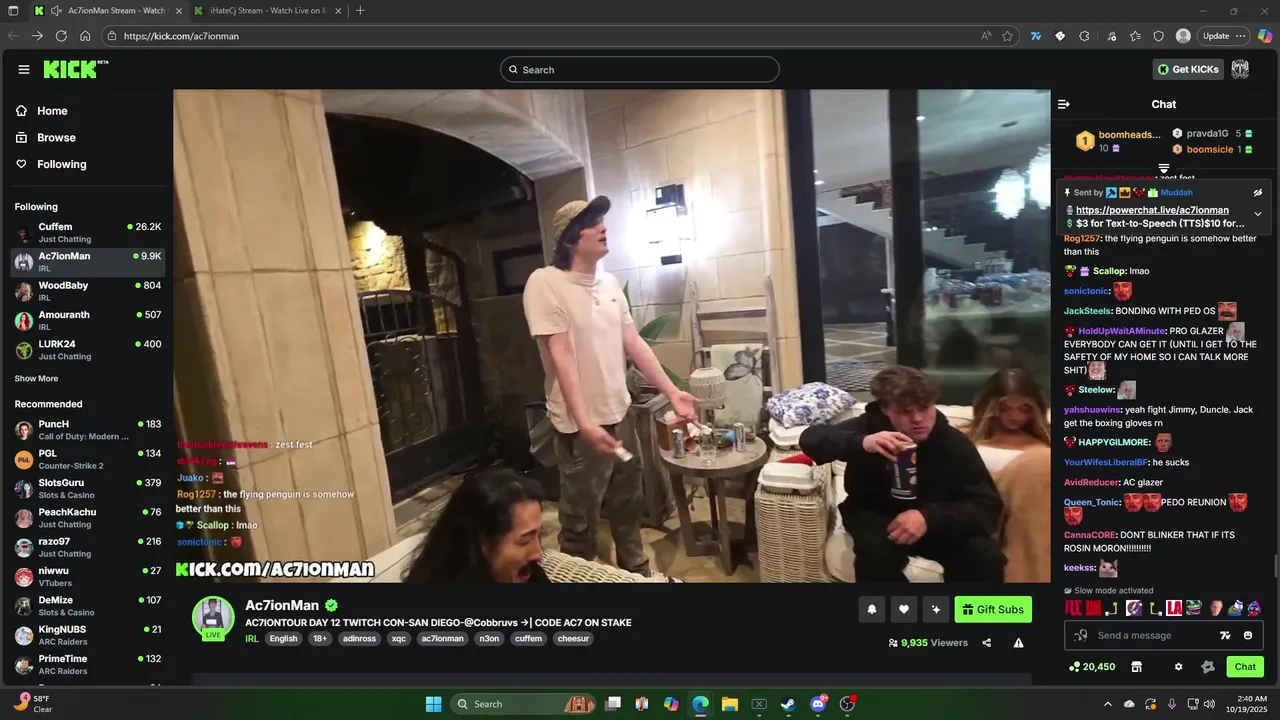Open the Windows Start menu
This screenshot has width=1280, height=720.
433,704
